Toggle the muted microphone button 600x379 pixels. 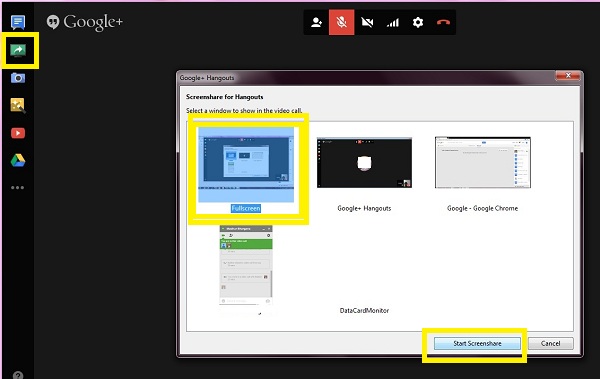tap(342, 23)
